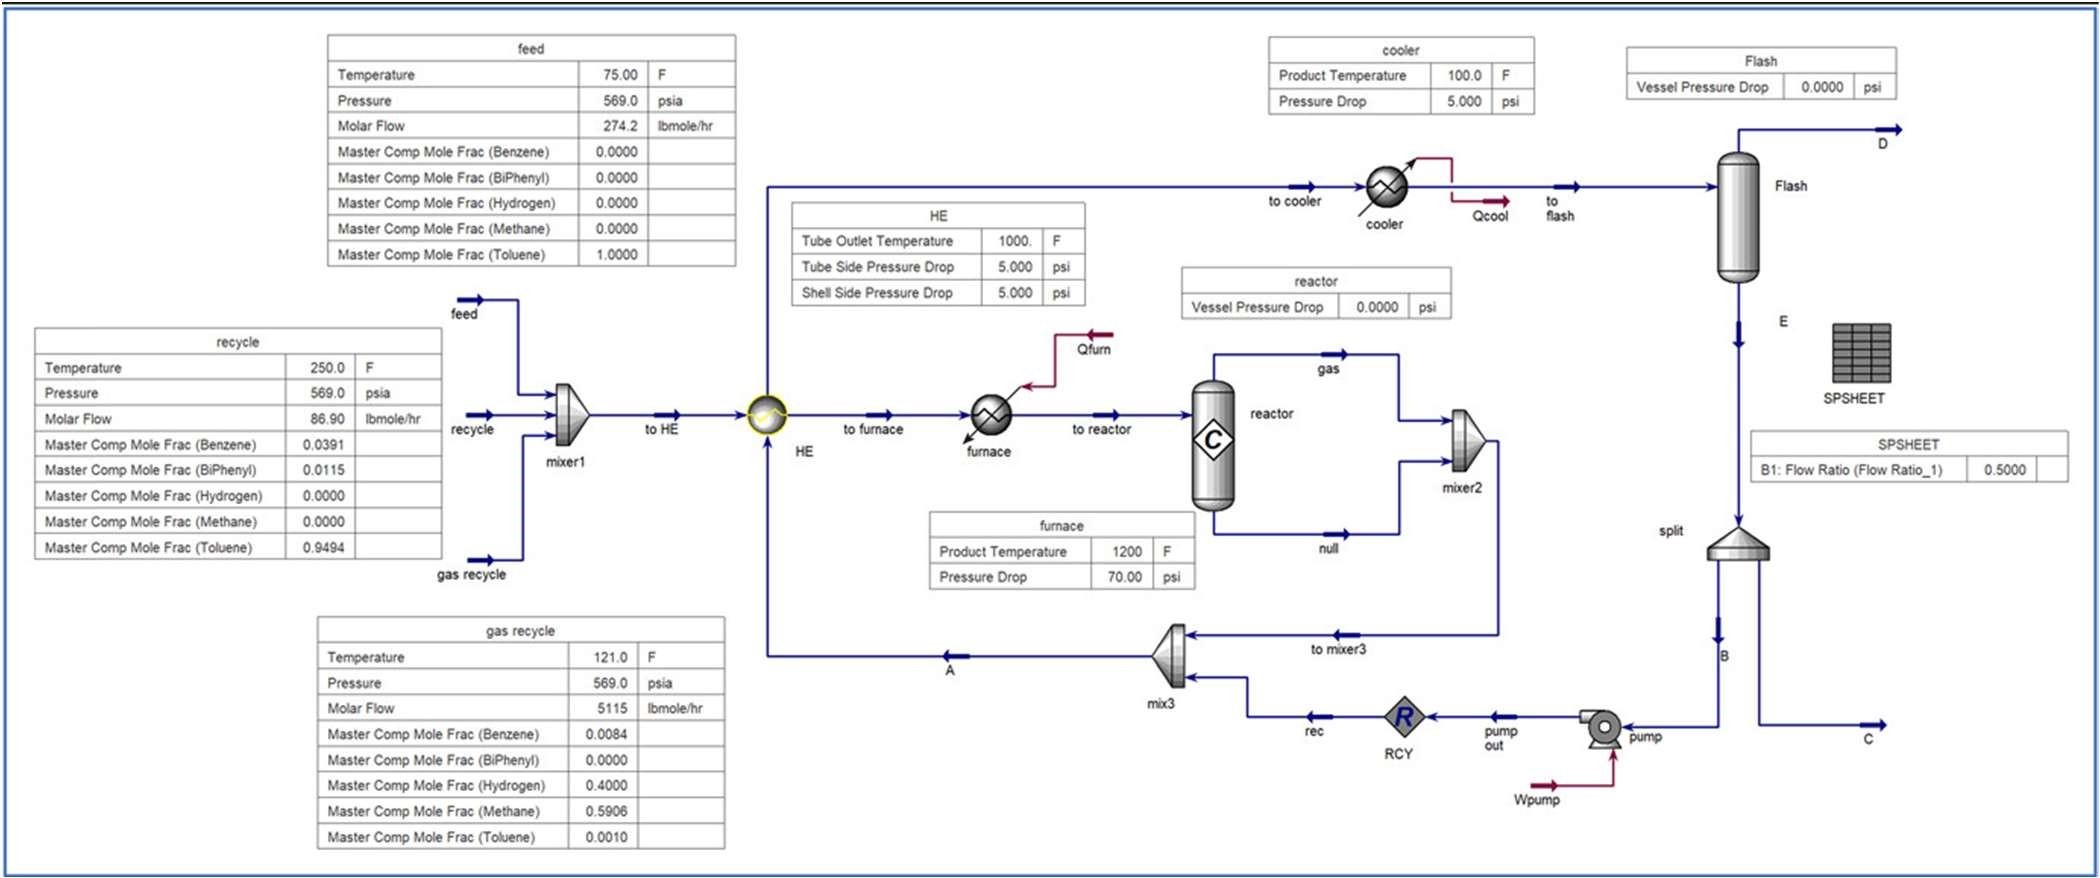Viewport: 2100px width, 878px height.
Task: Click the mix3 mixer icon
Action: point(1170,656)
